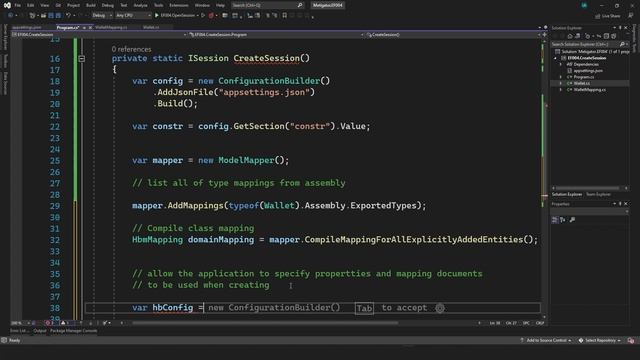Click Add to Source Control

pyautogui.click(x=546, y=340)
